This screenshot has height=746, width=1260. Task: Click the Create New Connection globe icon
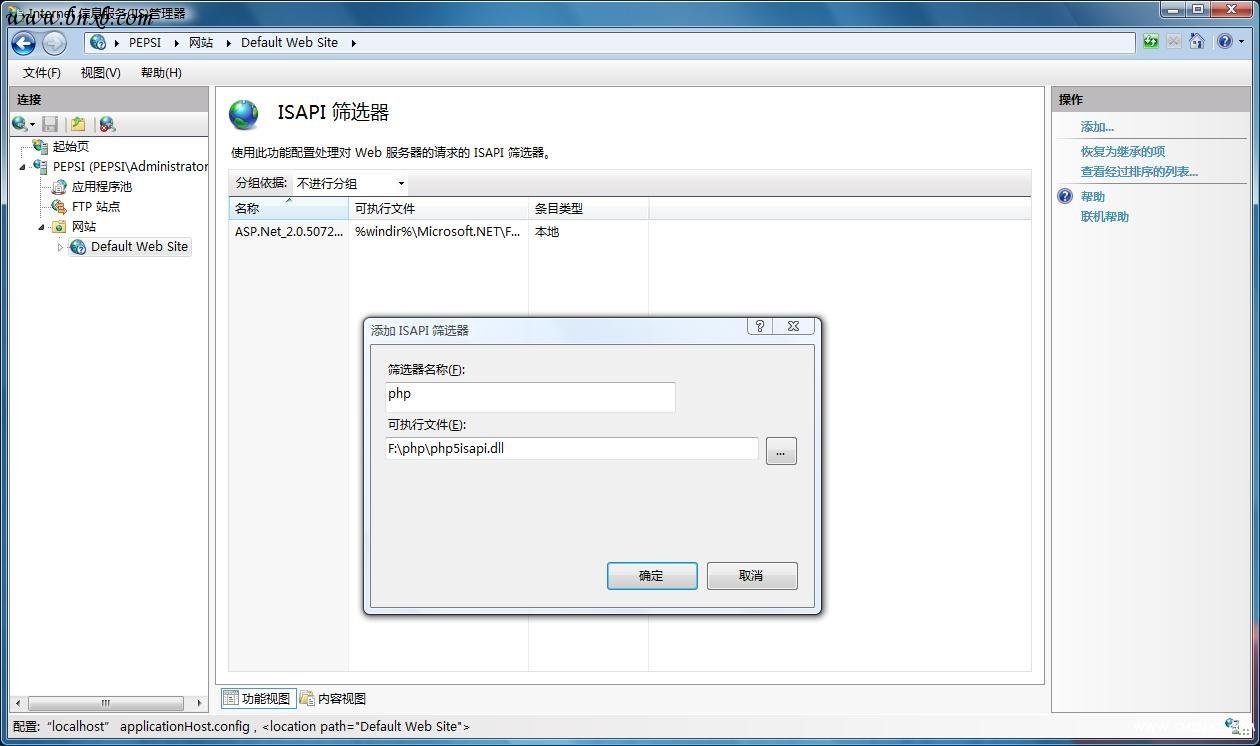point(18,123)
